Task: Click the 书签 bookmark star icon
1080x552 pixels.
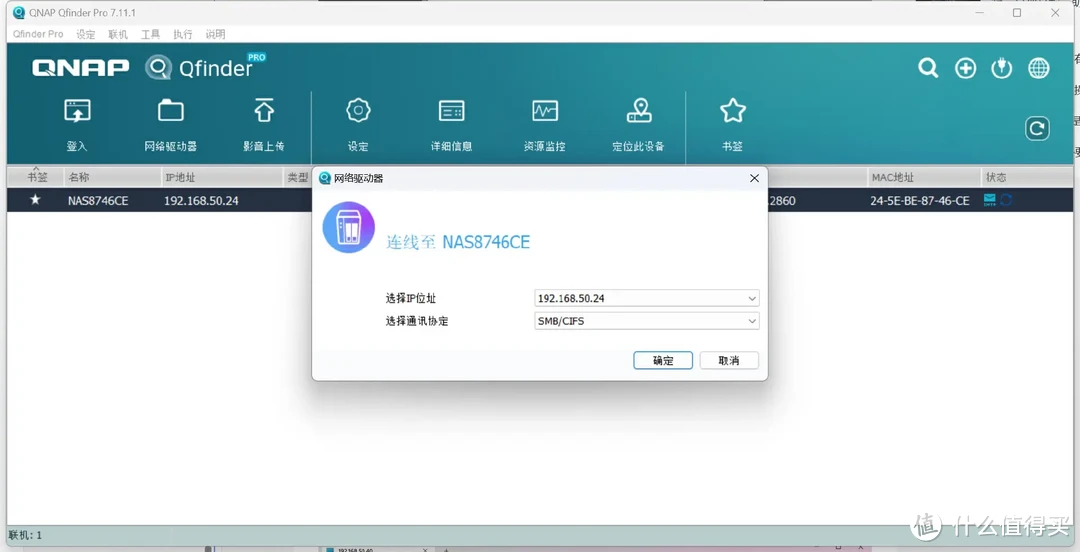Action: (732, 124)
